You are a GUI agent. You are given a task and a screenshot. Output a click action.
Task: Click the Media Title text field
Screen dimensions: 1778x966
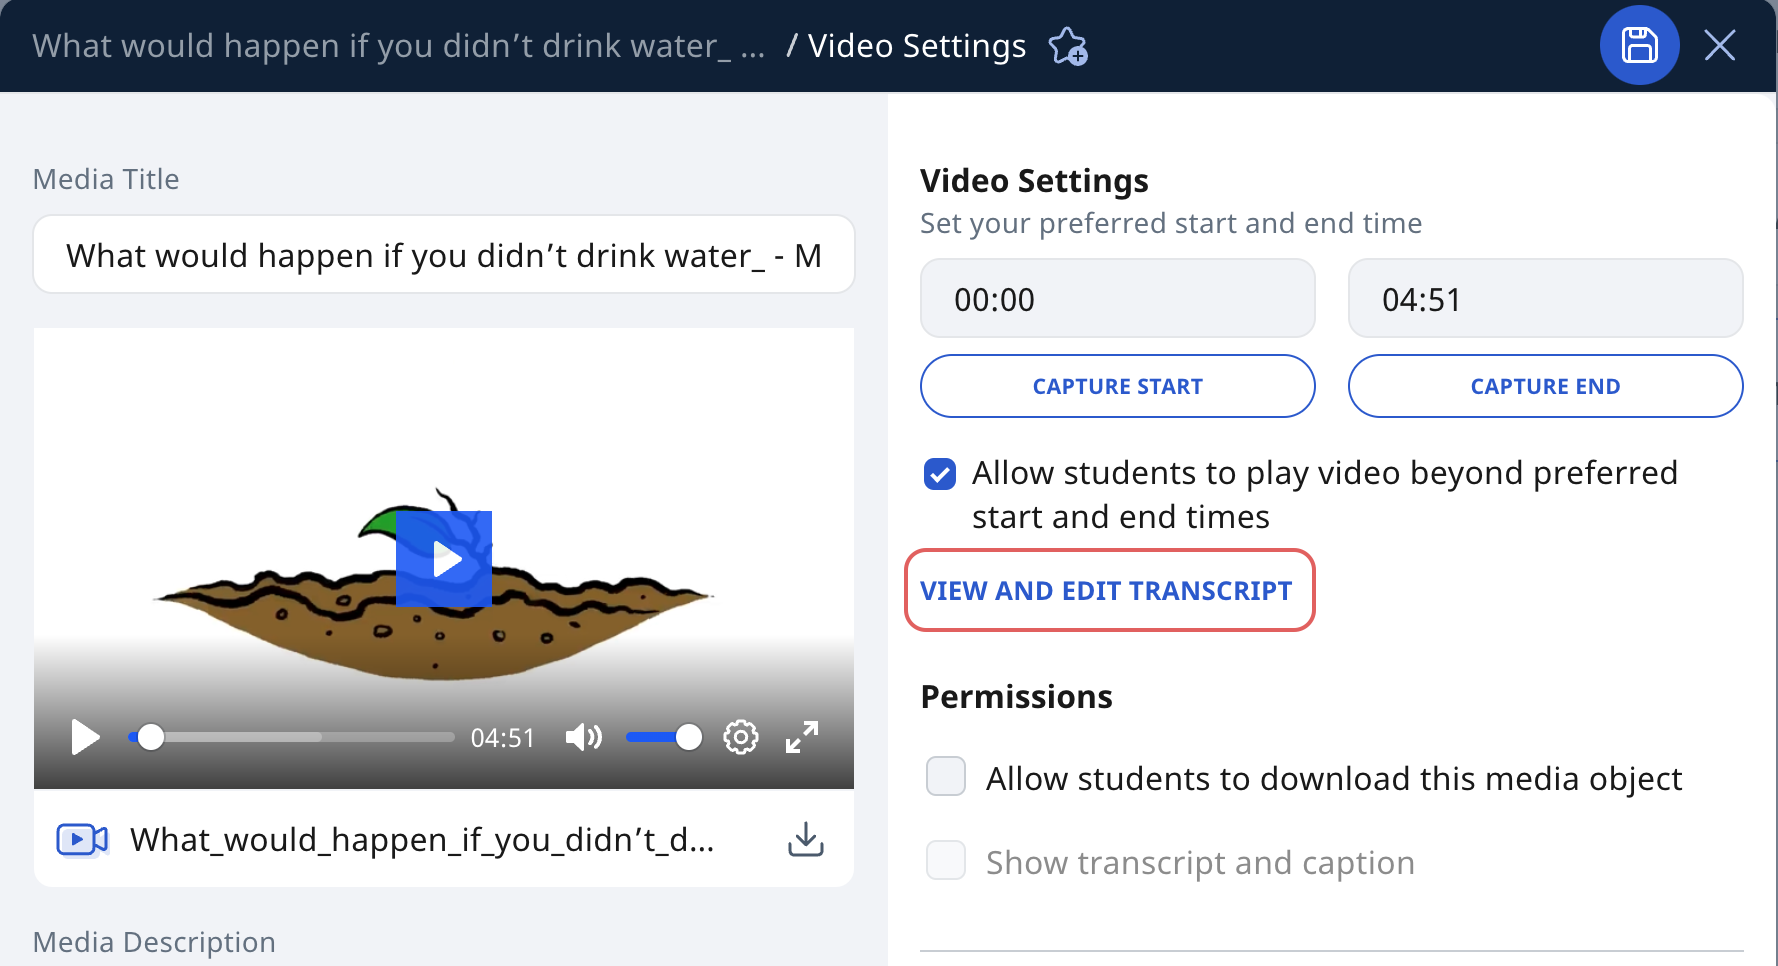[x=444, y=254]
